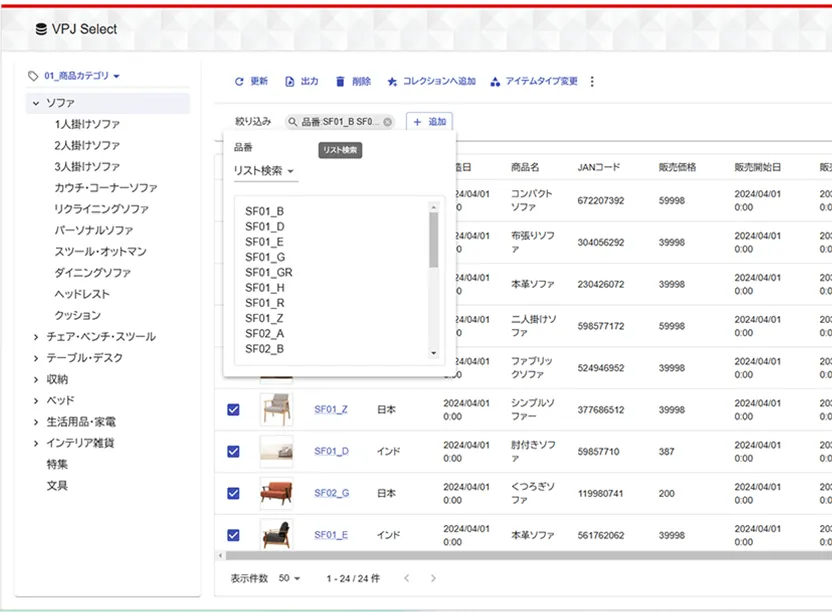Click the 追加 filter button
The height and width of the screenshot is (612, 832).
[x=429, y=121]
